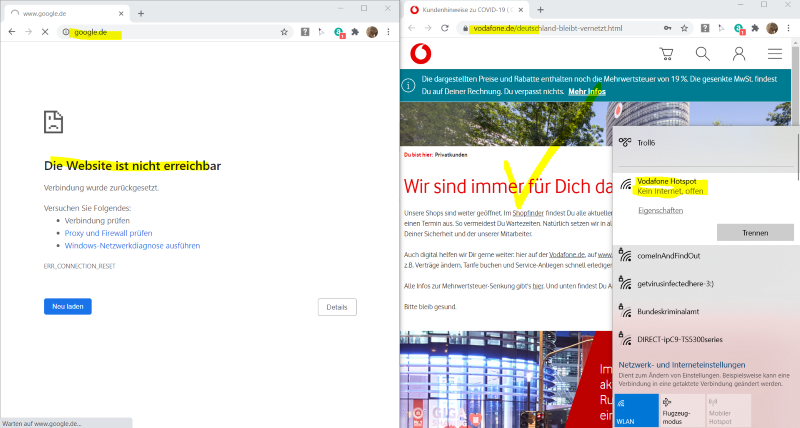The image size is (800, 428).
Task: Select the DIRECT-ipC9-TS5300series network
Action: 704,339
